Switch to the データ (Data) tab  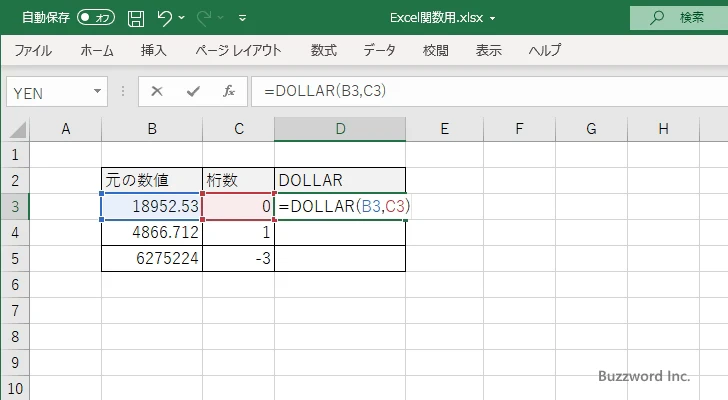pos(379,50)
